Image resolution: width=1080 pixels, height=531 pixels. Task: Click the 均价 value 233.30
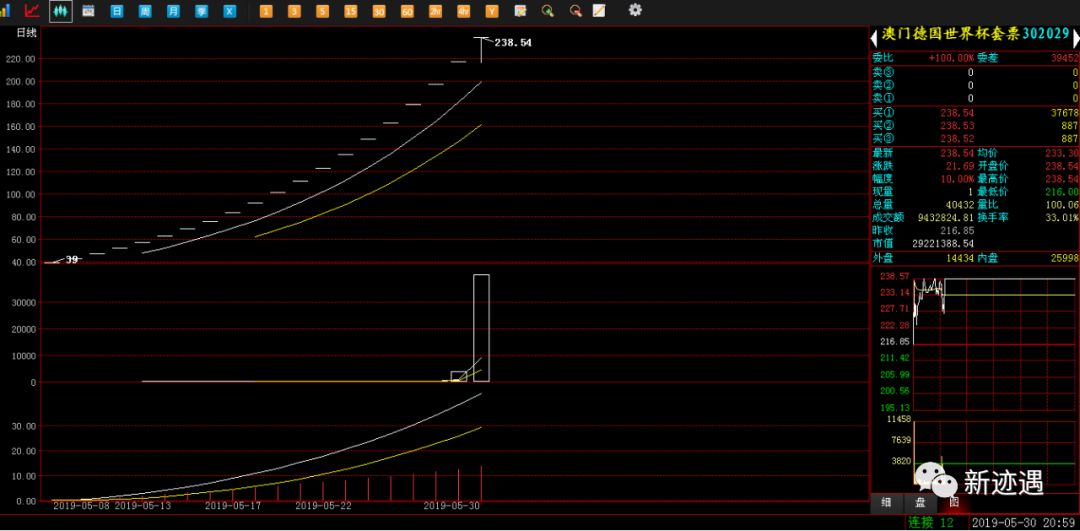point(1061,152)
